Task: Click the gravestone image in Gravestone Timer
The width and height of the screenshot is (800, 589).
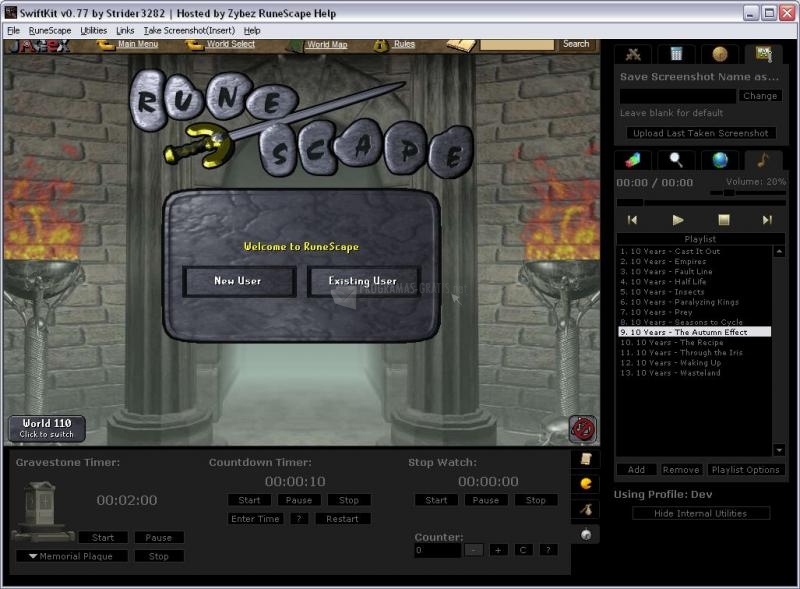Action: [41, 510]
